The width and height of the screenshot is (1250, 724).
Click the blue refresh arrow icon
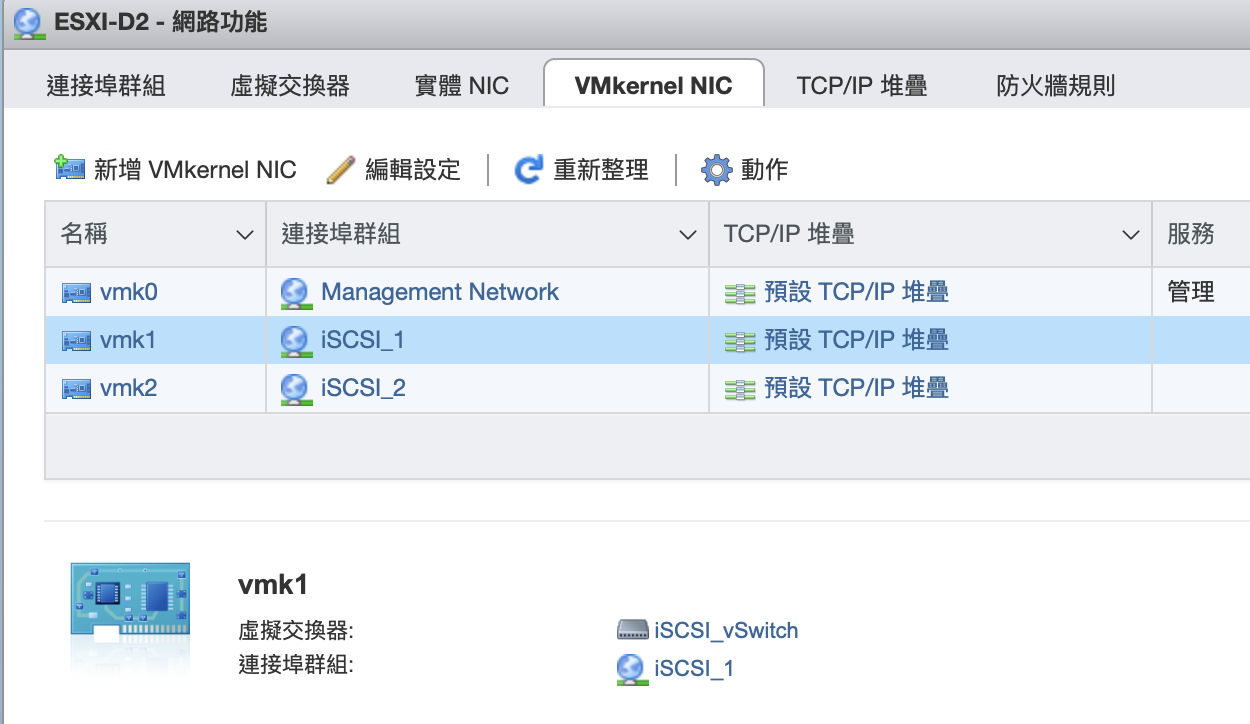528,170
